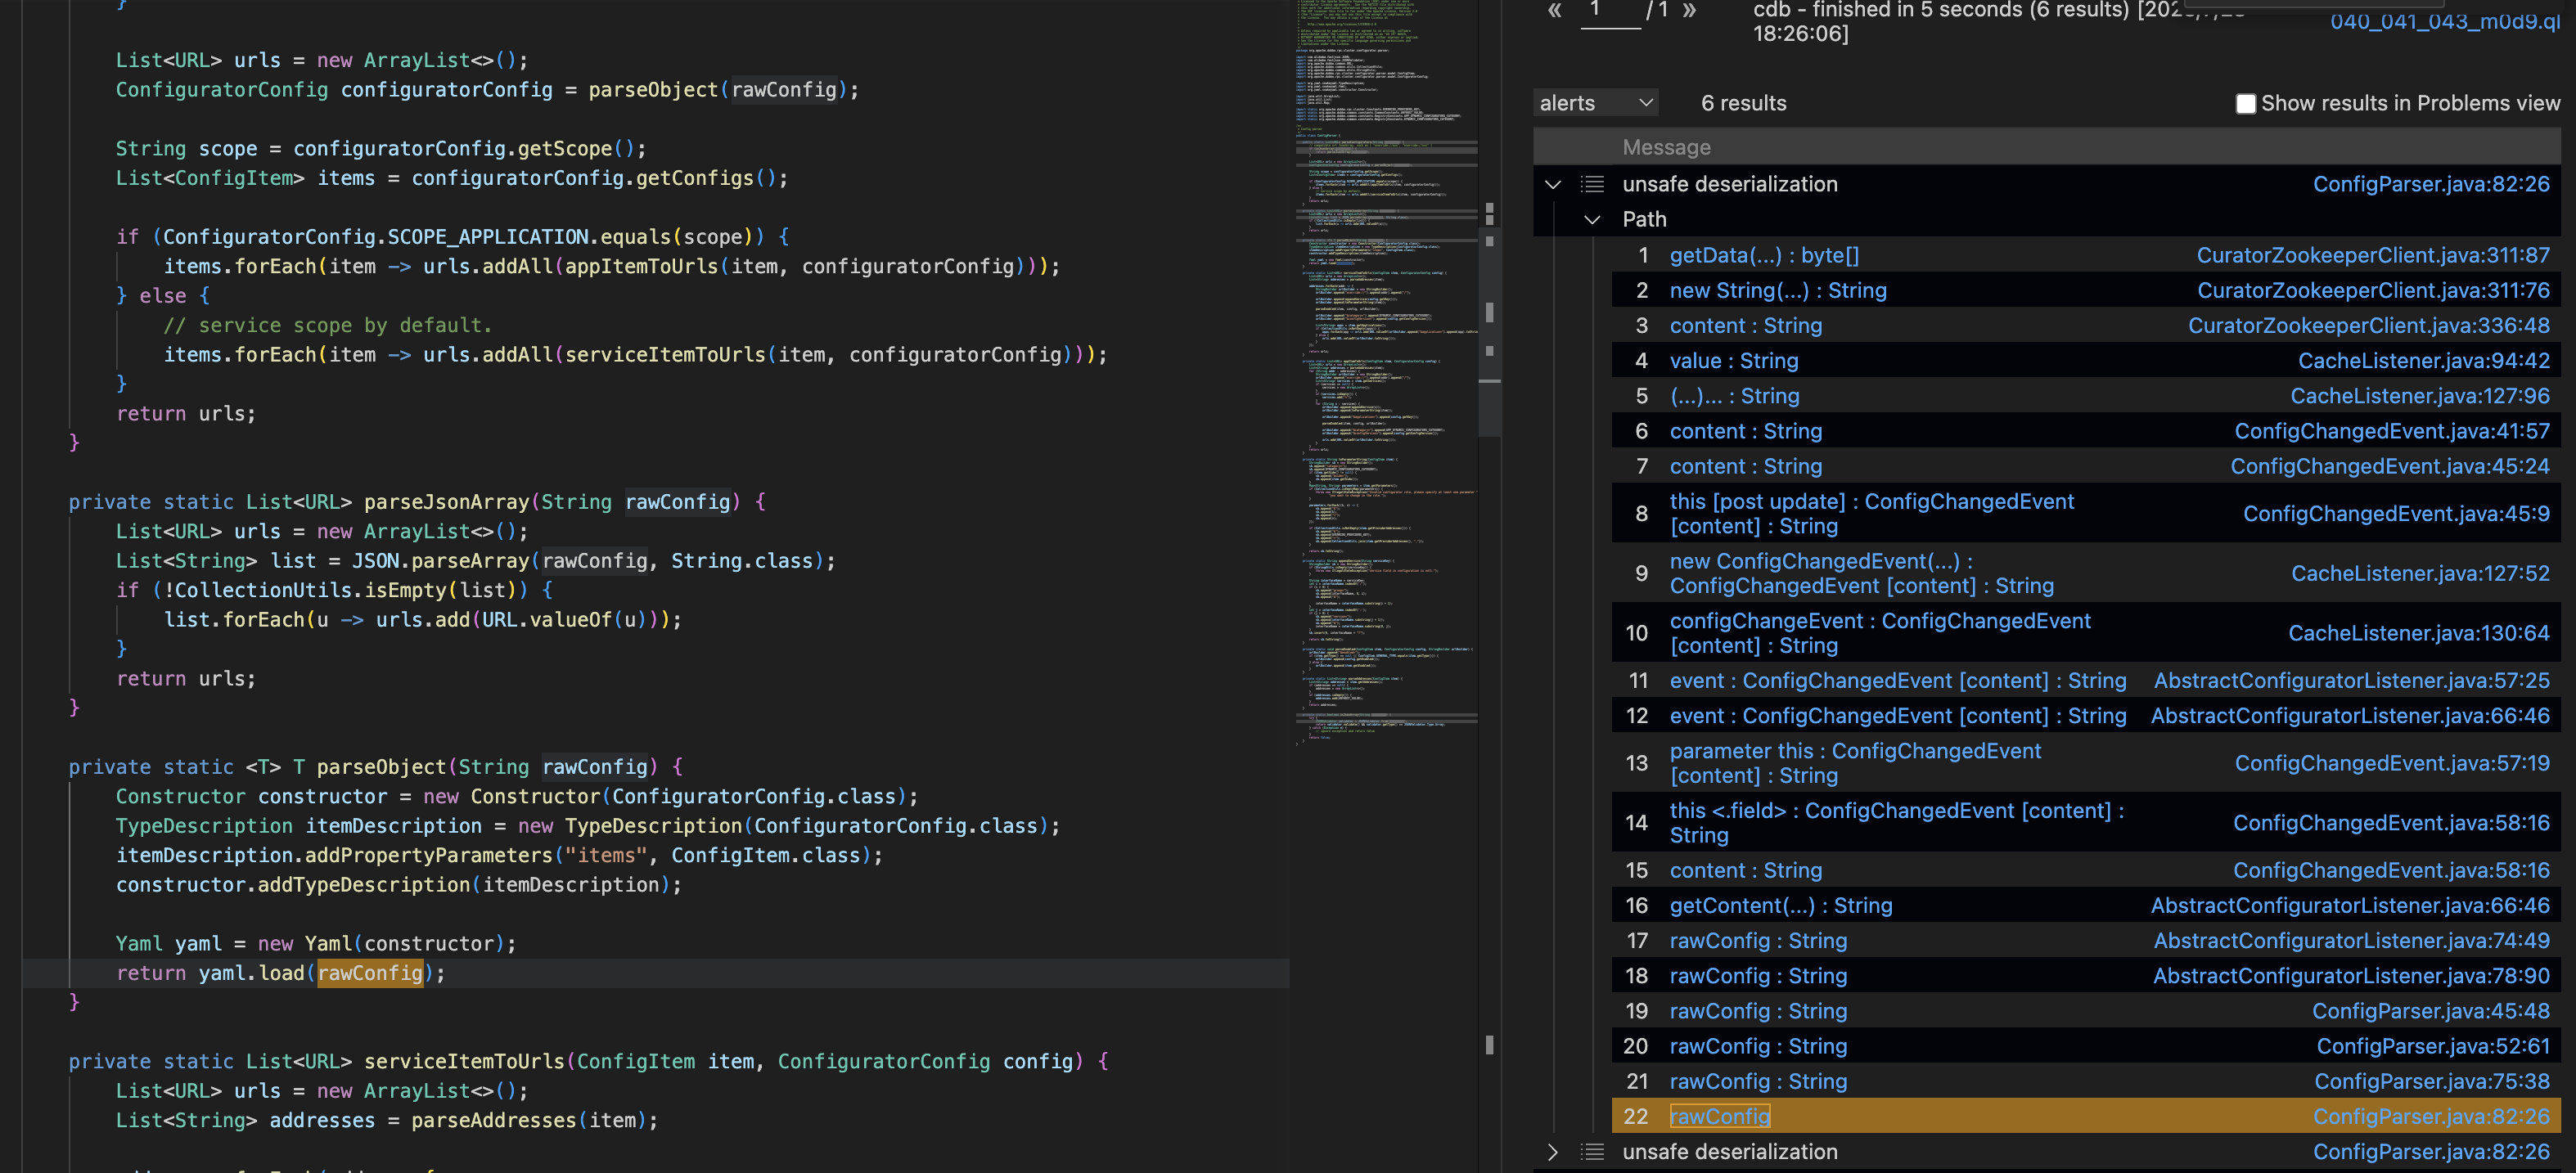Screen dimensions: 2576x1173
Task: Open CuratorZookeeperClient.java:311:76 location
Action: (2373, 291)
